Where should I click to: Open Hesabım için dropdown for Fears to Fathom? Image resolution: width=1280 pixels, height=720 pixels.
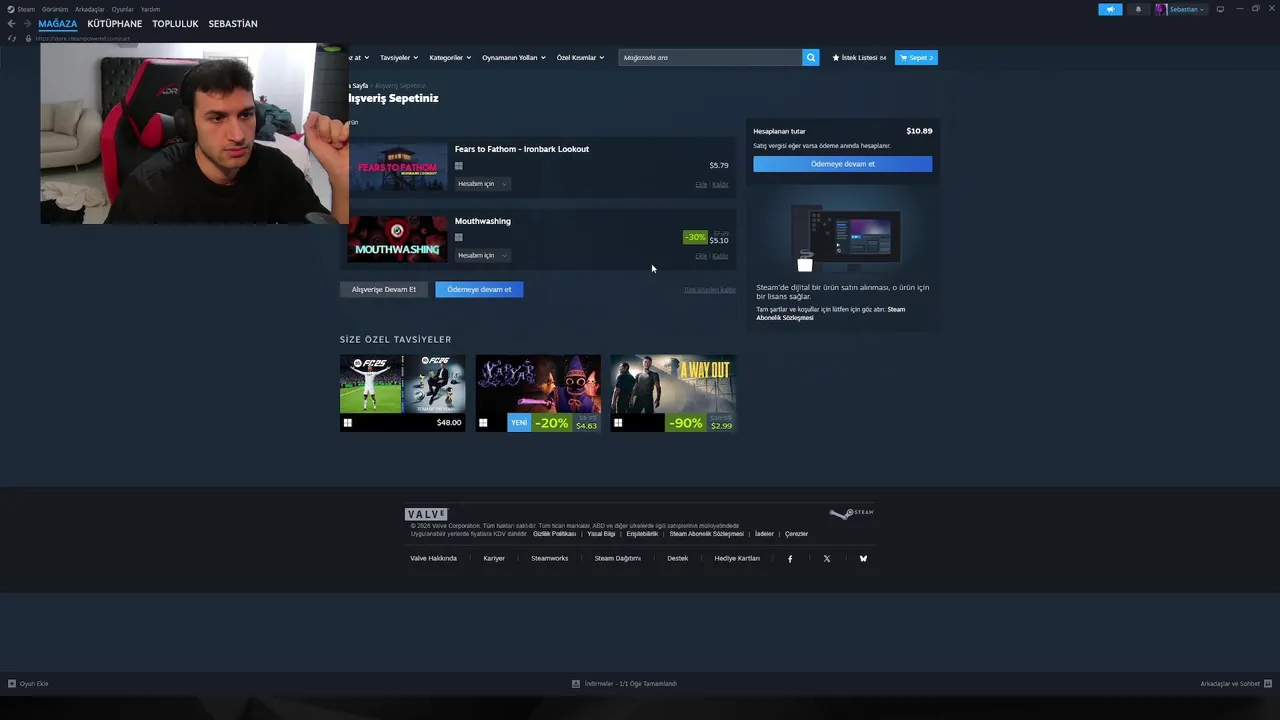tap(483, 184)
